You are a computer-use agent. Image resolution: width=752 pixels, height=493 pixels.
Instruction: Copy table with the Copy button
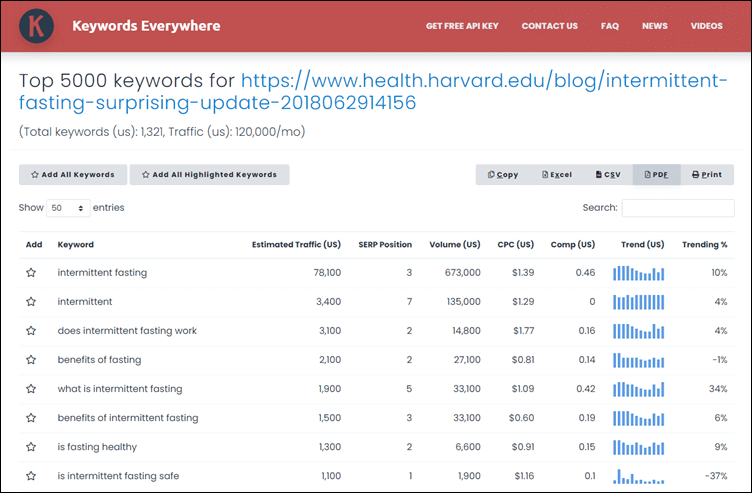point(503,175)
